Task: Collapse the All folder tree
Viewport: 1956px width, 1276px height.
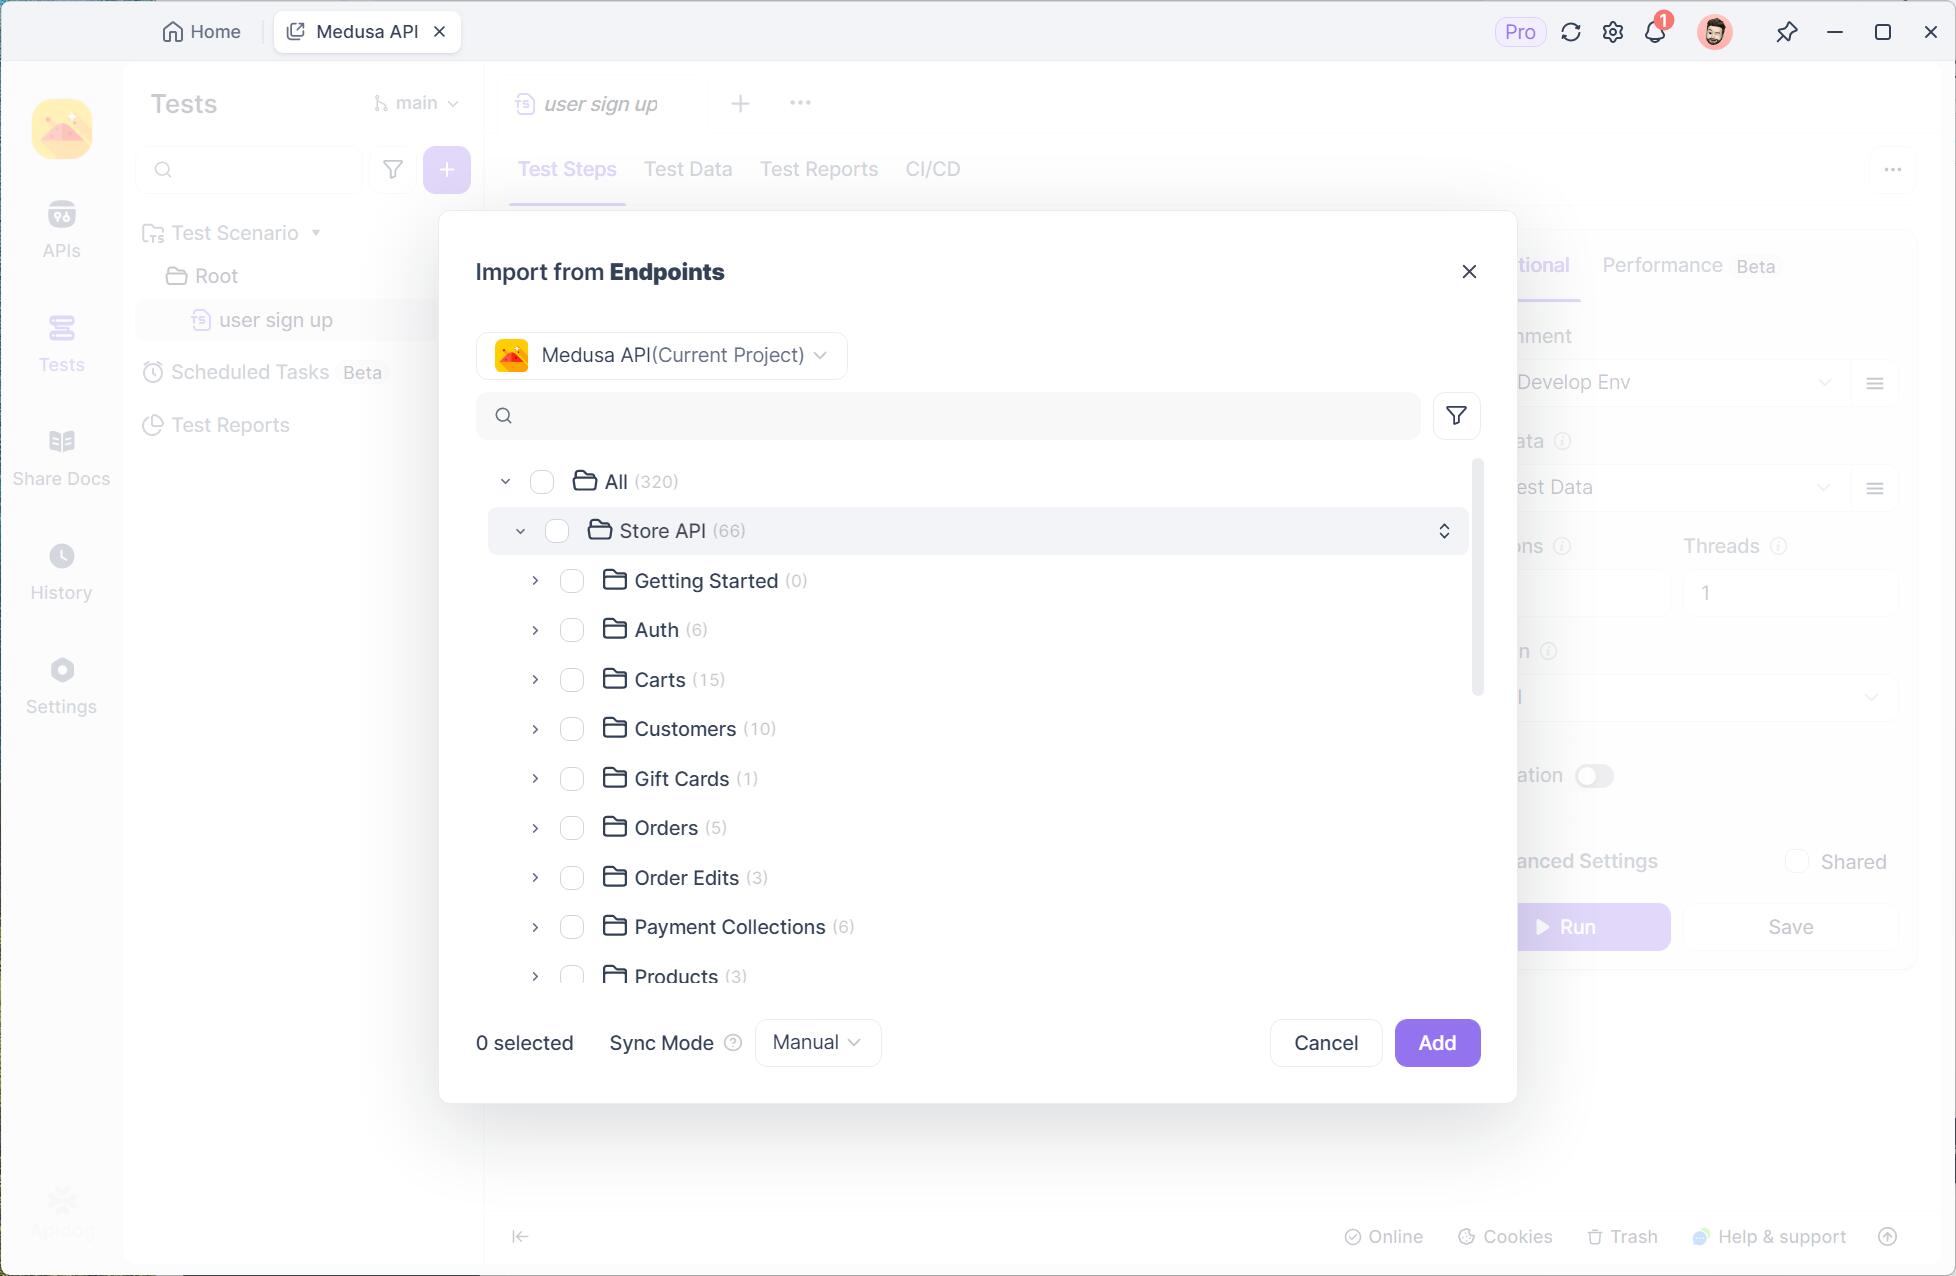Action: [x=506, y=482]
